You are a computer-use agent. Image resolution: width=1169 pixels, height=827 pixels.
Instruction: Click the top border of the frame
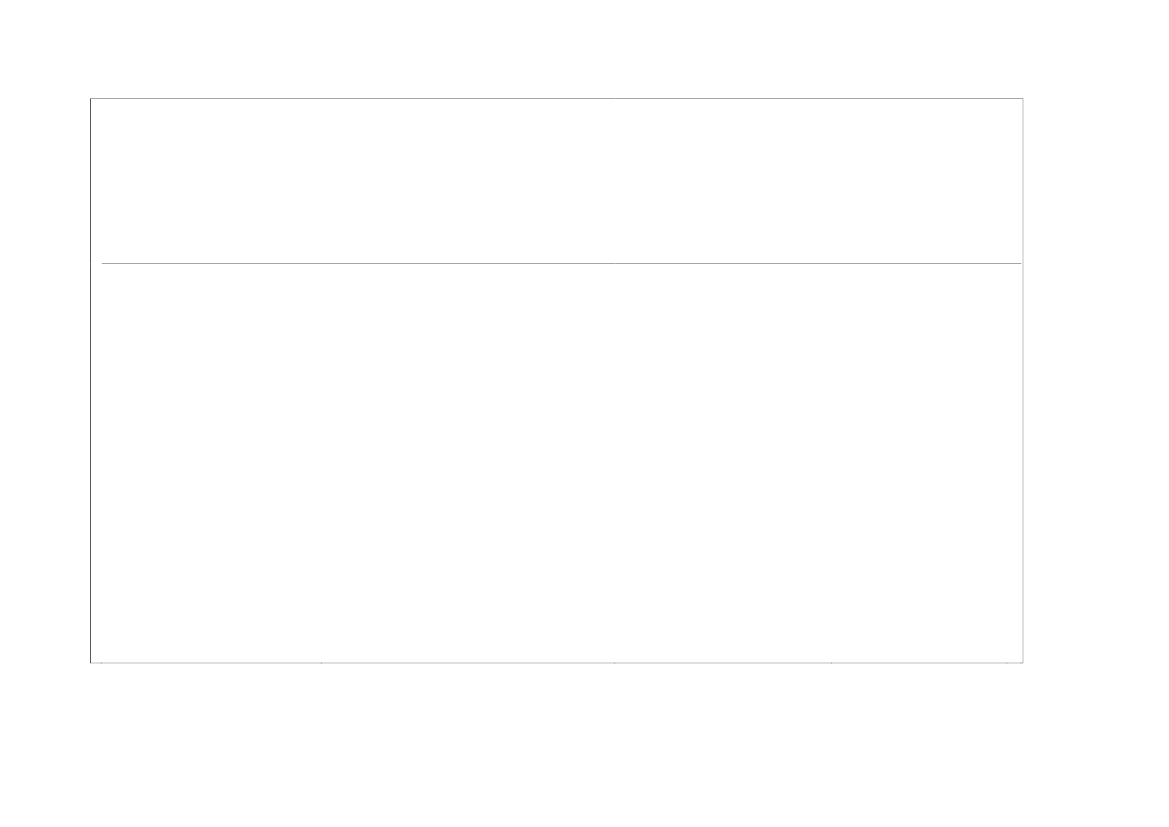[557, 98]
